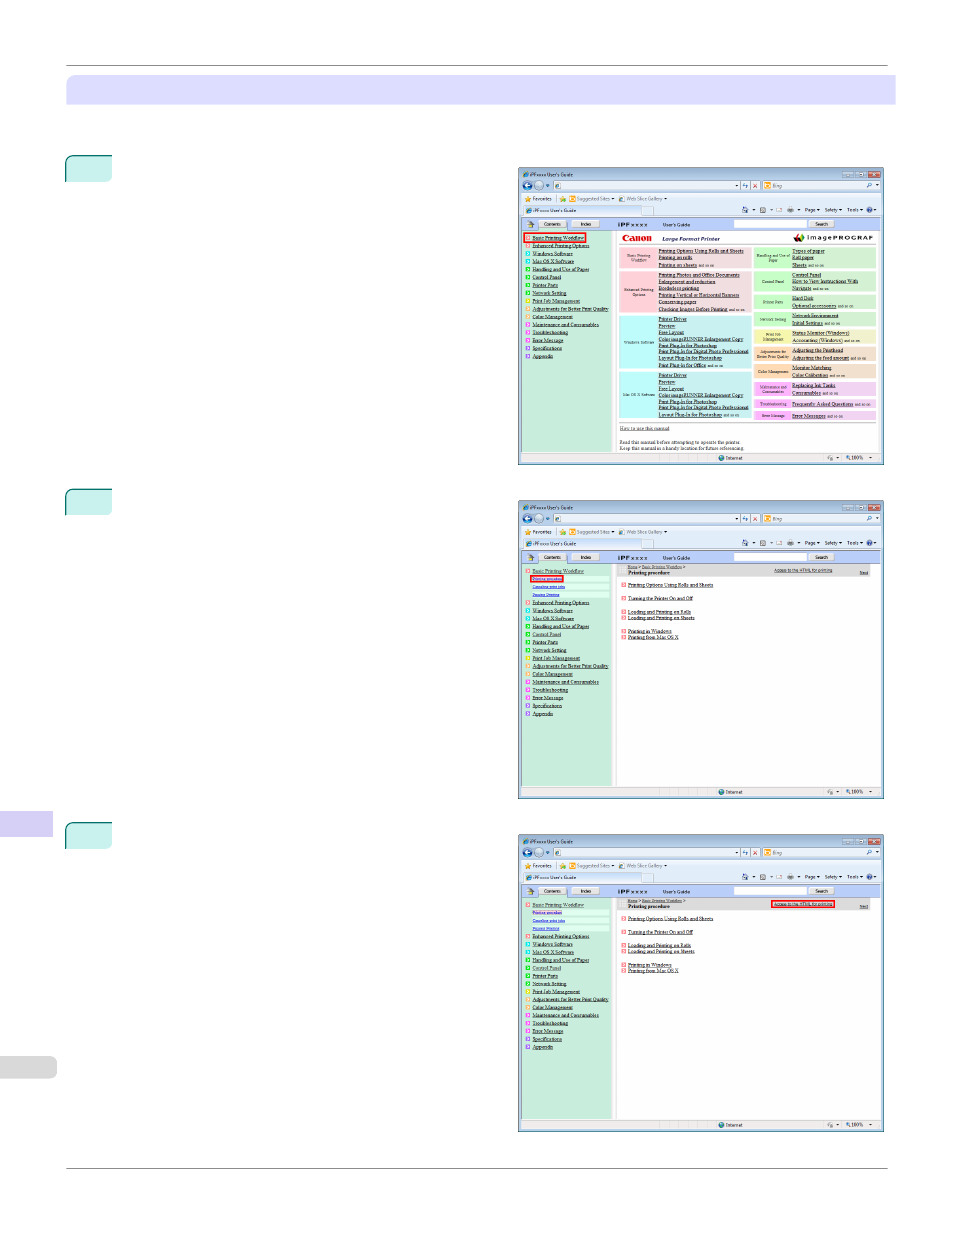This screenshot has height=1235, width=954.
Task: Click the search magnifier next to the bottom window's Bing box
Action: 869,852
